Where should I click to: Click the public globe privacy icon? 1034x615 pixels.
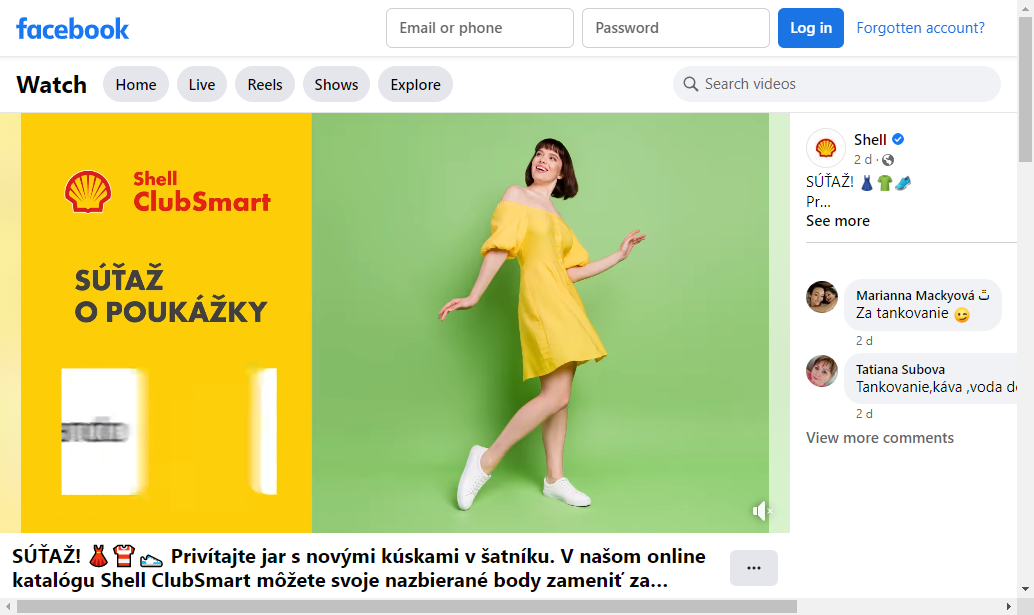coord(888,160)
